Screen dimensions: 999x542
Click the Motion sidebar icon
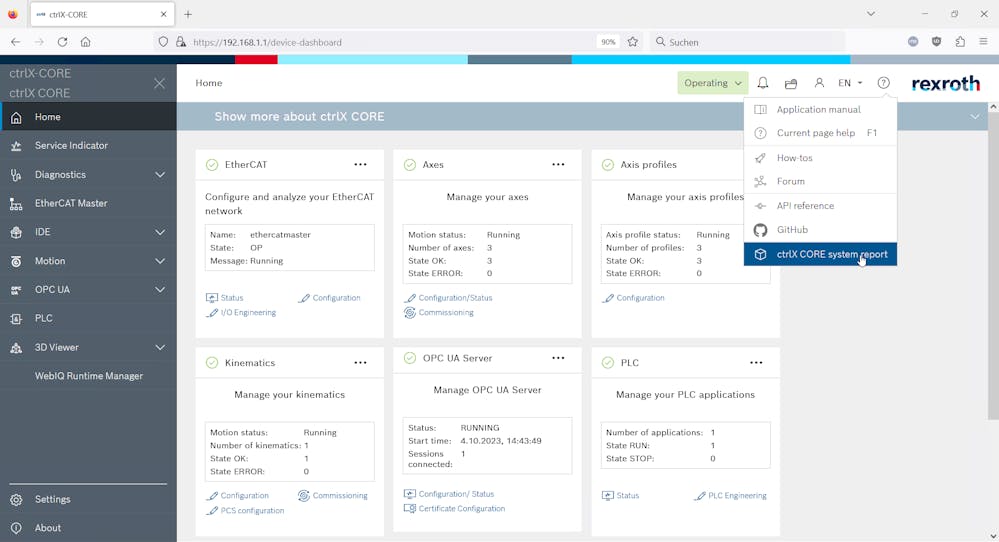click(17, 261)
